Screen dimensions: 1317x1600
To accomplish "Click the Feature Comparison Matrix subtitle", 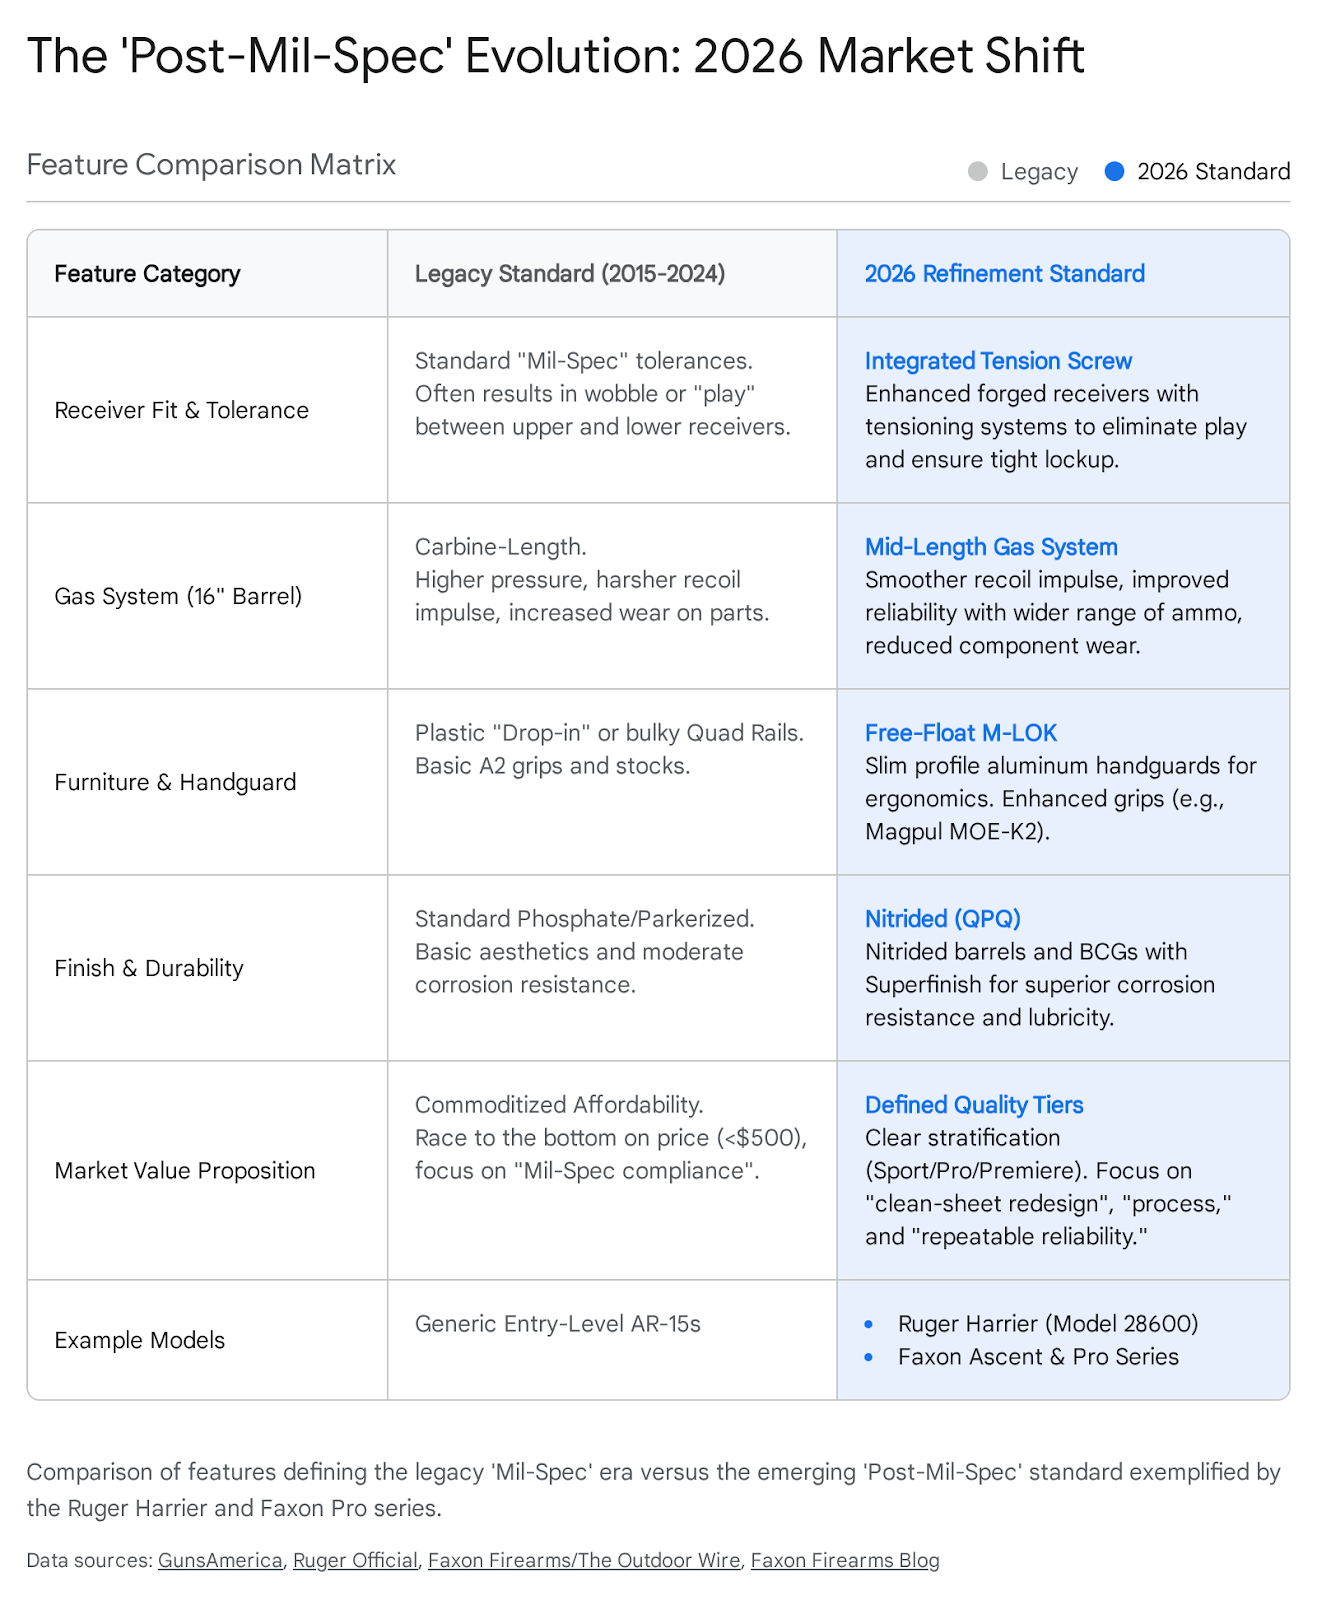I will tap(211, 165).
